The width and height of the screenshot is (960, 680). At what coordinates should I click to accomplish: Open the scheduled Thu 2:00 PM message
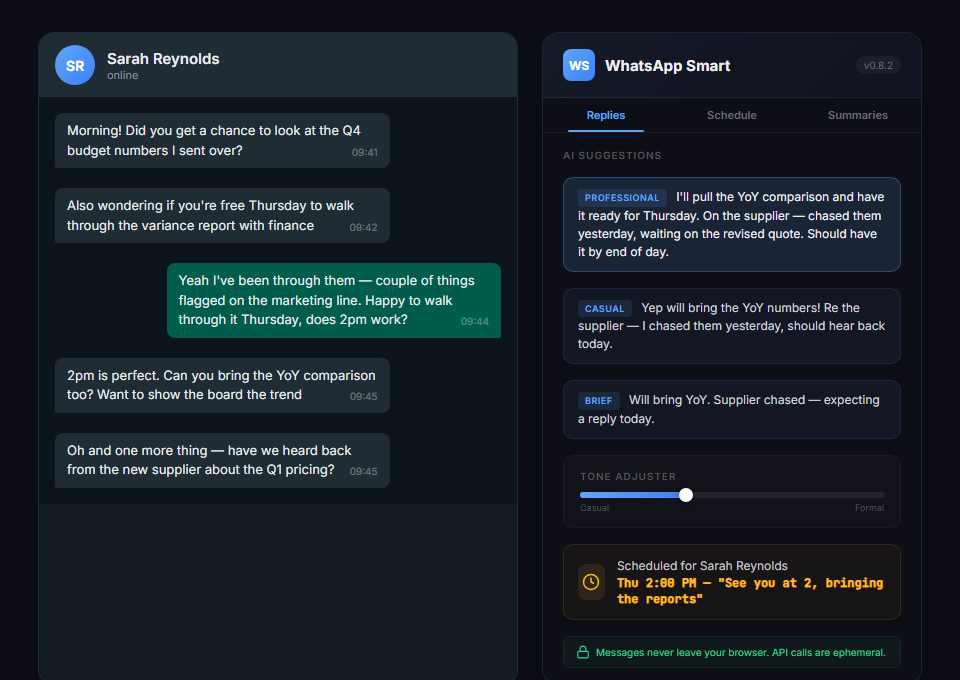(x=748, y=582)
